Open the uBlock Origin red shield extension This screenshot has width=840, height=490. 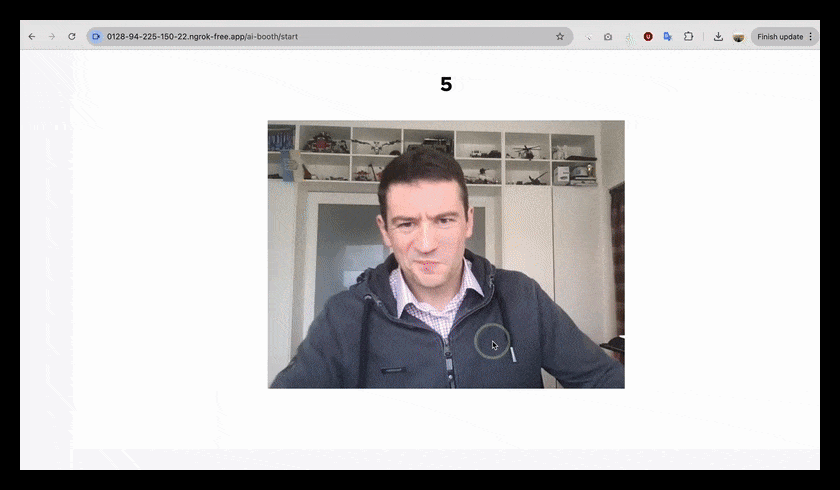click(648, 36)
